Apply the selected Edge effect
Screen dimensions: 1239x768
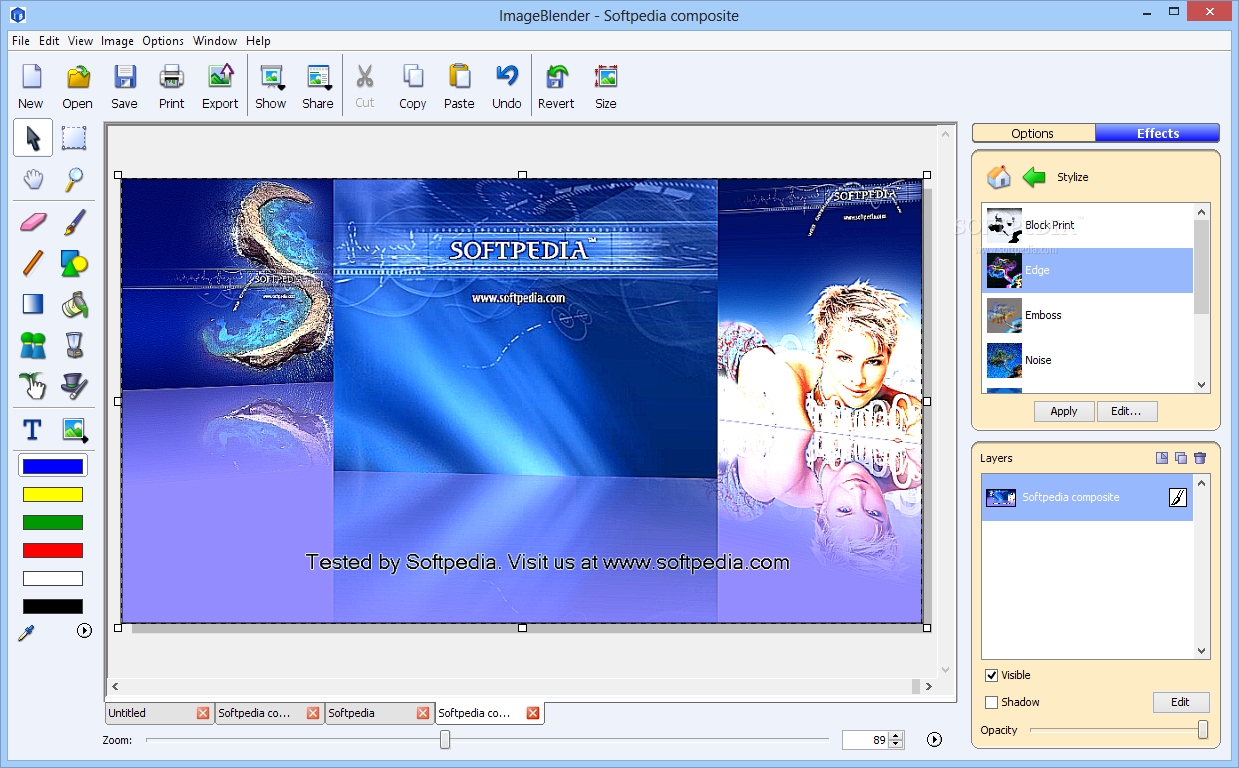(x=1064, y=411)
